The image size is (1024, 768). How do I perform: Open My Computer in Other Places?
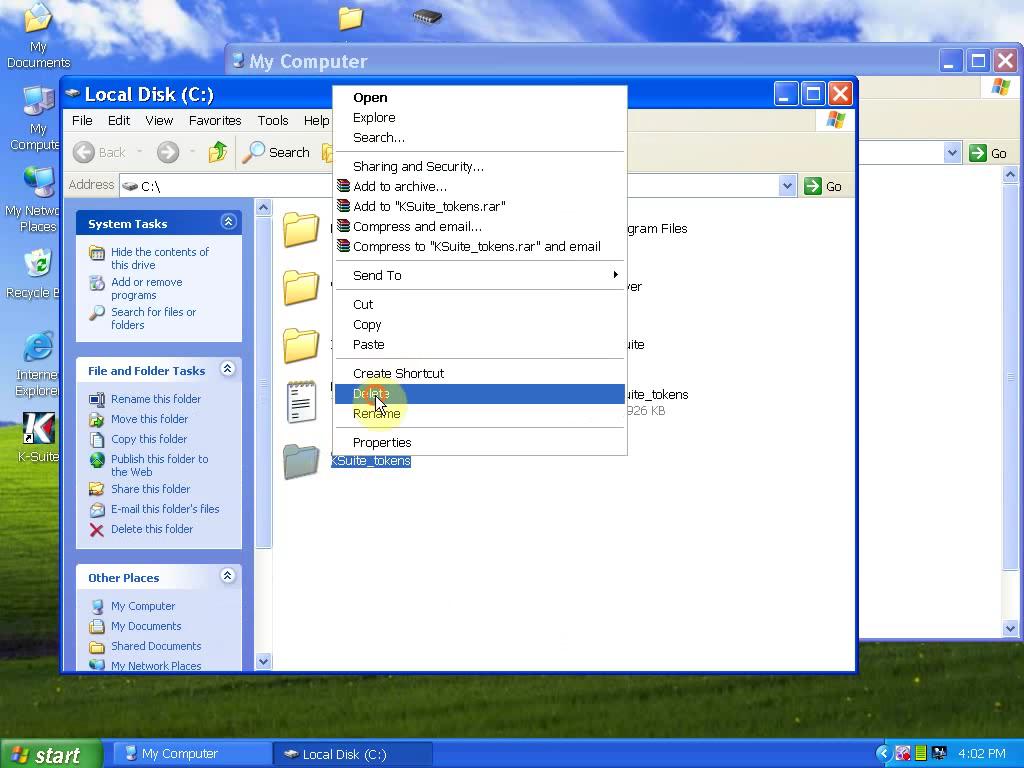[142, 607]
